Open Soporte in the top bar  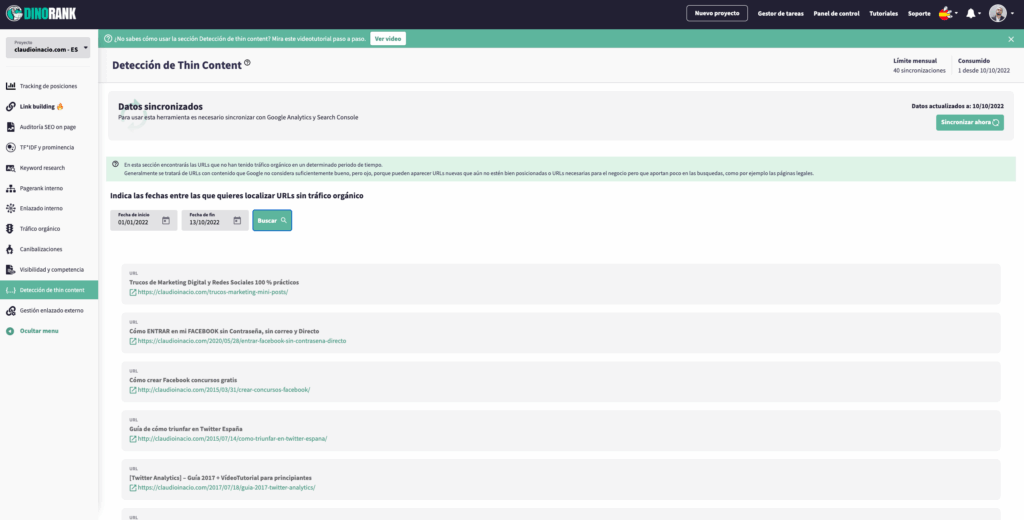coord(919,13)
